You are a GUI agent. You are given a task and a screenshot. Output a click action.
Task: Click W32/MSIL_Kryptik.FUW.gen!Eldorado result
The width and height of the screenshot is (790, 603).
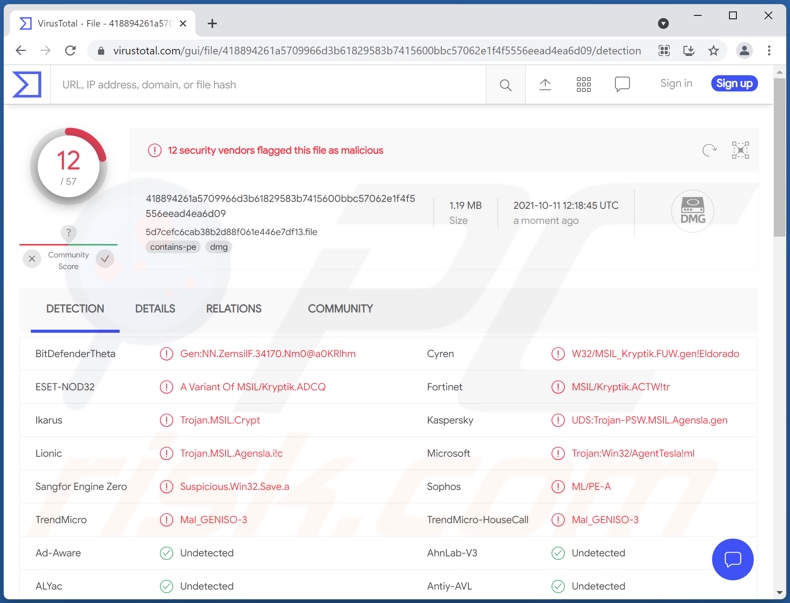click(655, 354)
